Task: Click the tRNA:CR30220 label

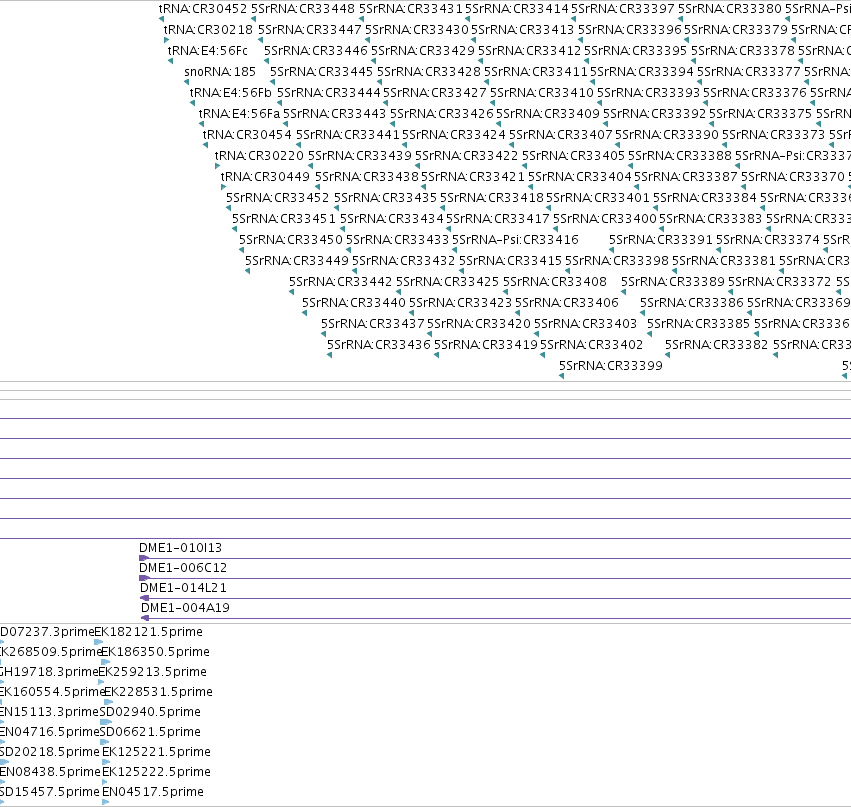Action: click(x=259, y=156)
